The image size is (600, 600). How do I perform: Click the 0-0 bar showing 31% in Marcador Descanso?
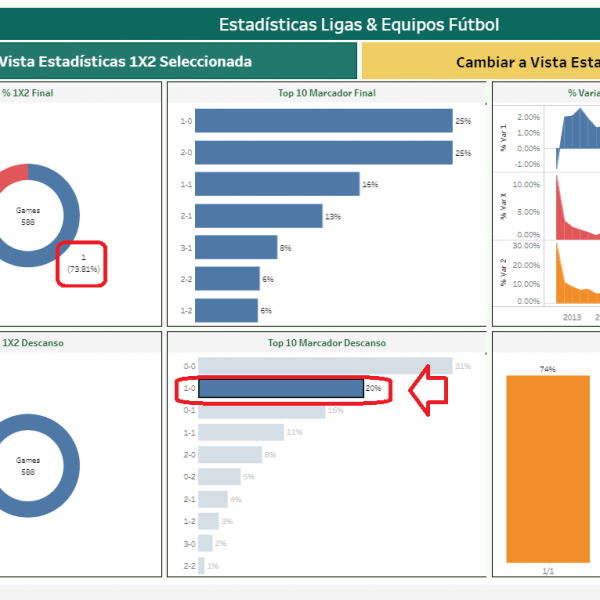tap(324, 367)
